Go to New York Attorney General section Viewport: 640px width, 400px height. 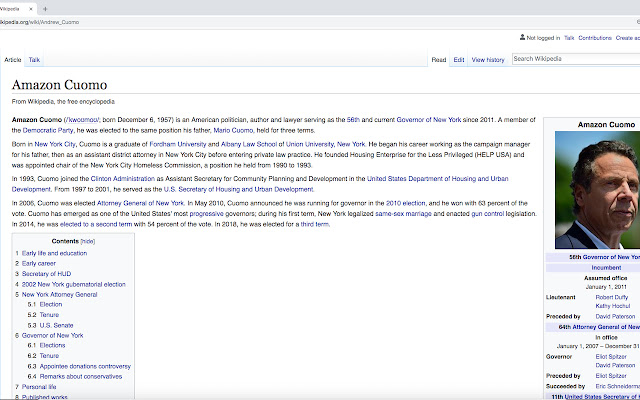60,294
